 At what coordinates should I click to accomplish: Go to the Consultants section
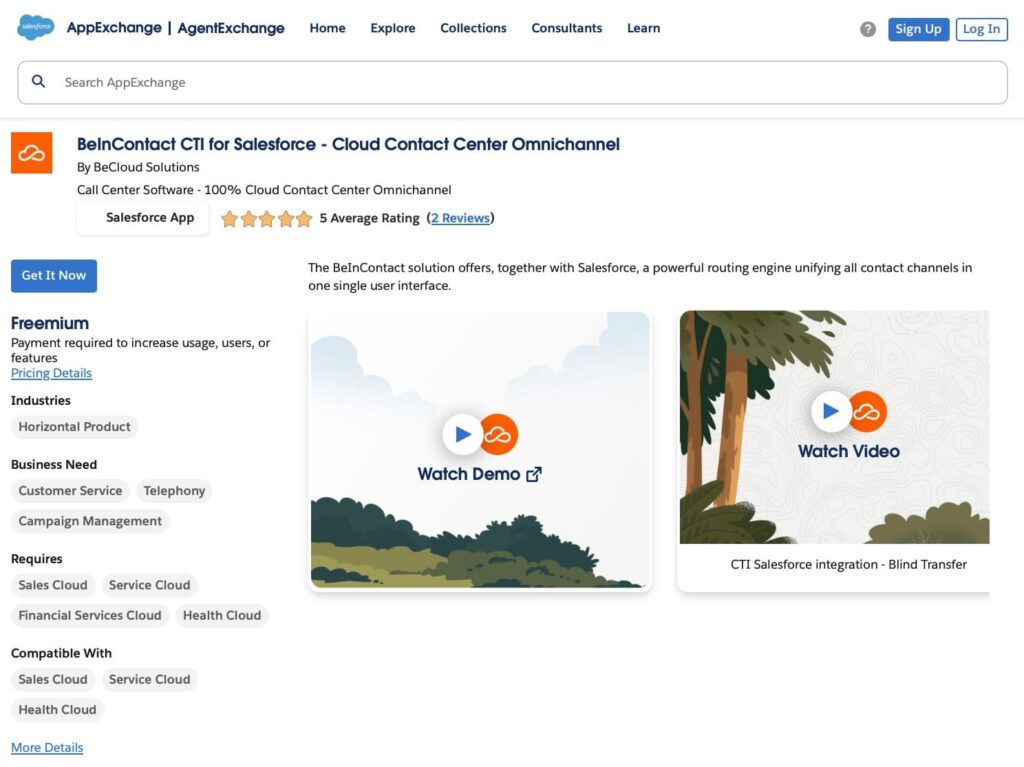(566, 28)
